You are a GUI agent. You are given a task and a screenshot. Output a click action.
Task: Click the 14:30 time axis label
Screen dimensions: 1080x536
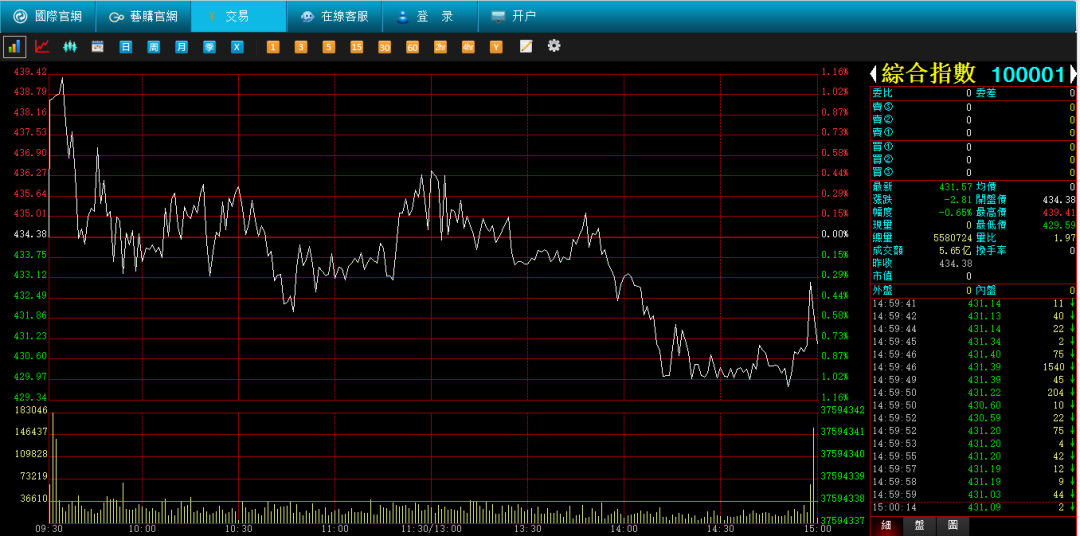720,529
